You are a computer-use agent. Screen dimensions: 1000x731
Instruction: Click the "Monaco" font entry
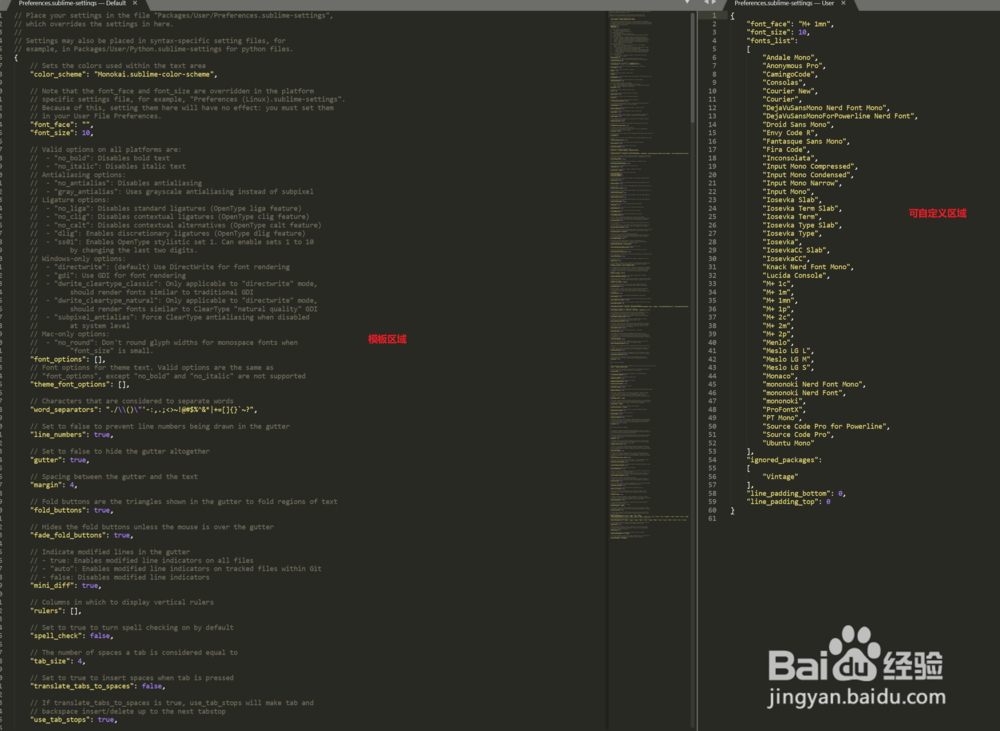point(780,376)
